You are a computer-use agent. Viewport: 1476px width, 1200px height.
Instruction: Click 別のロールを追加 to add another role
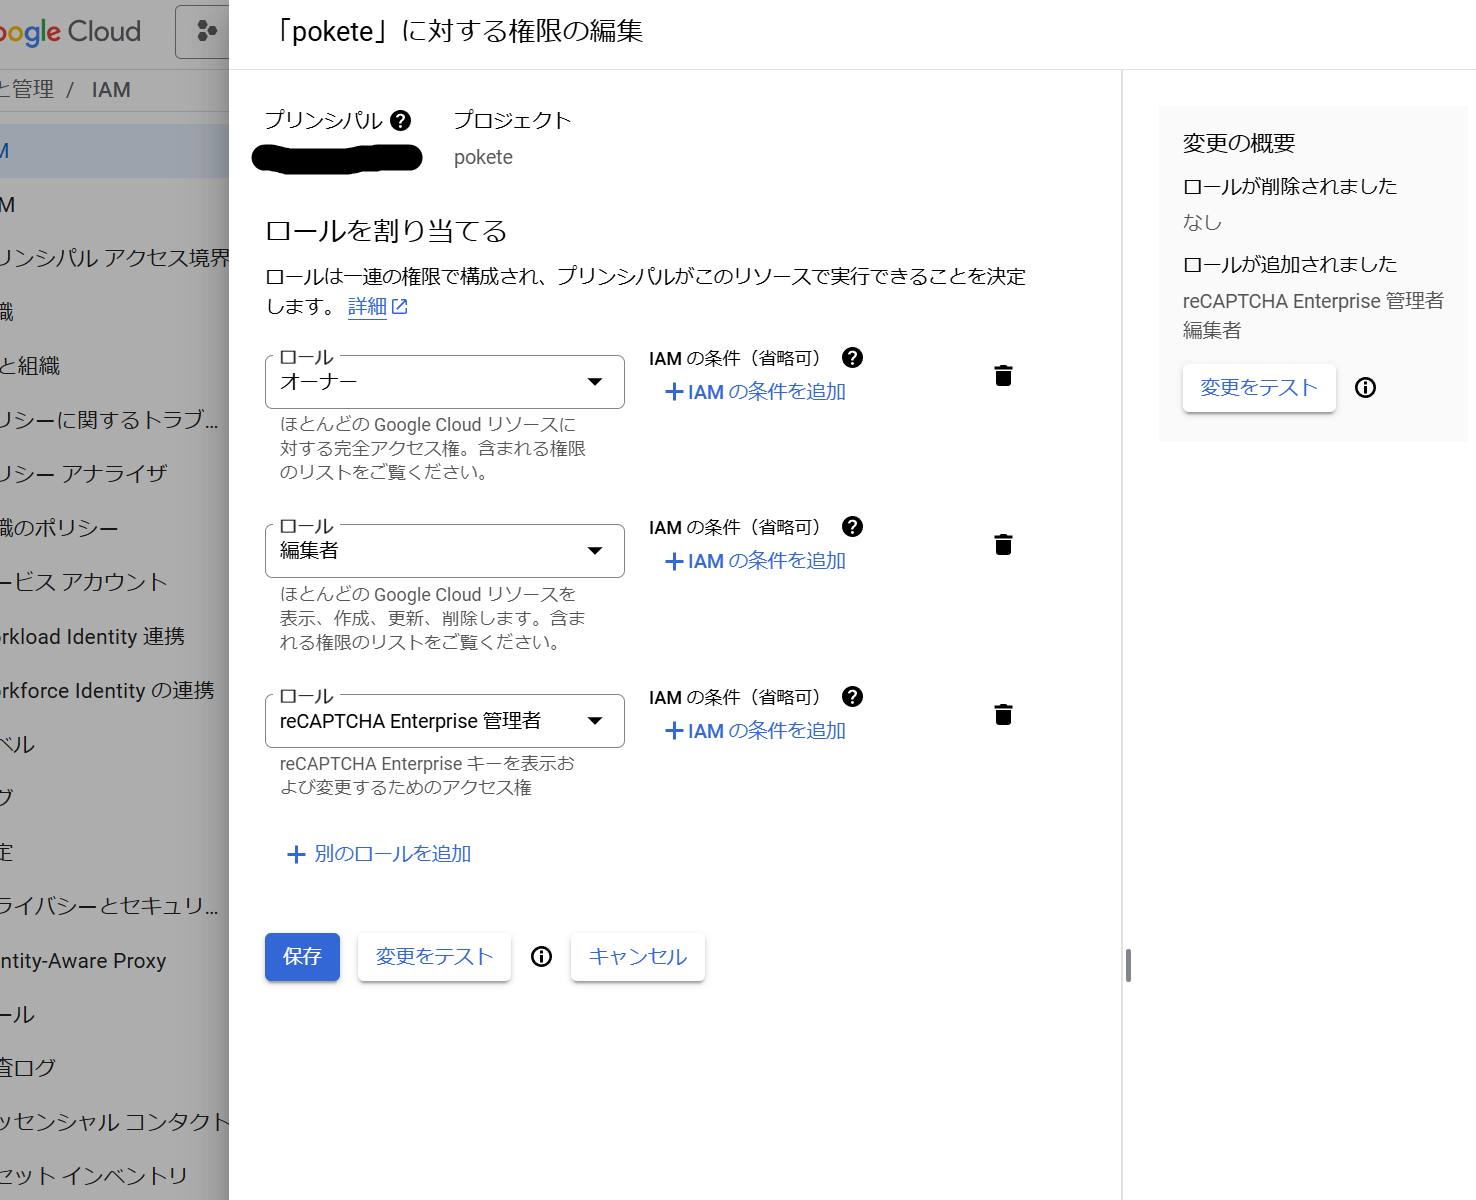point(379,854)
